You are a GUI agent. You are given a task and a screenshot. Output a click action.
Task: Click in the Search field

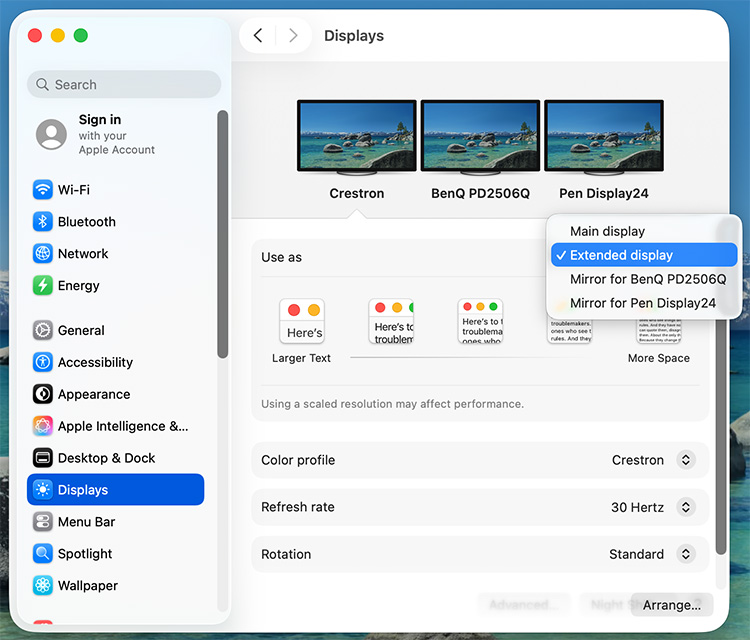[x=124, y=85]
